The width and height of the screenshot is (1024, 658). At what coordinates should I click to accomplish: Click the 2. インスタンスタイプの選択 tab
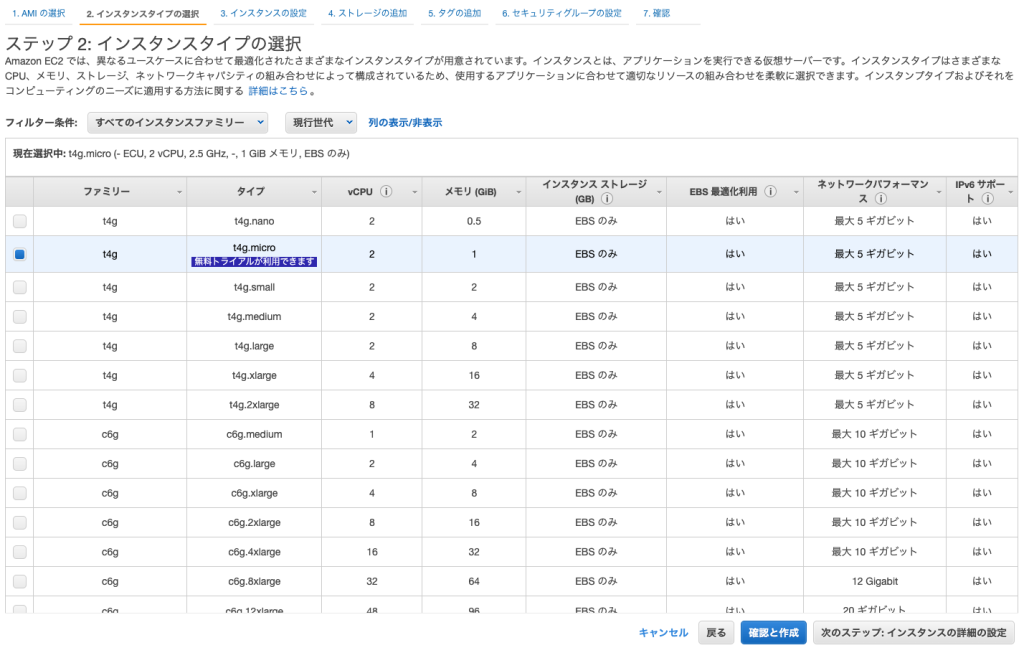pyautogui.click(x=143, y=13)
